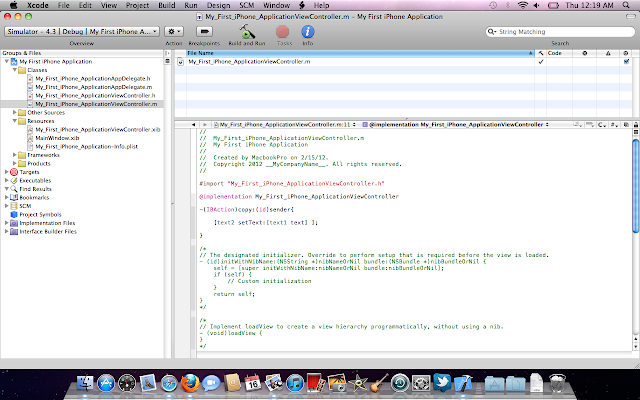
Task: Expand the Executables group
Action: [7, 180]
